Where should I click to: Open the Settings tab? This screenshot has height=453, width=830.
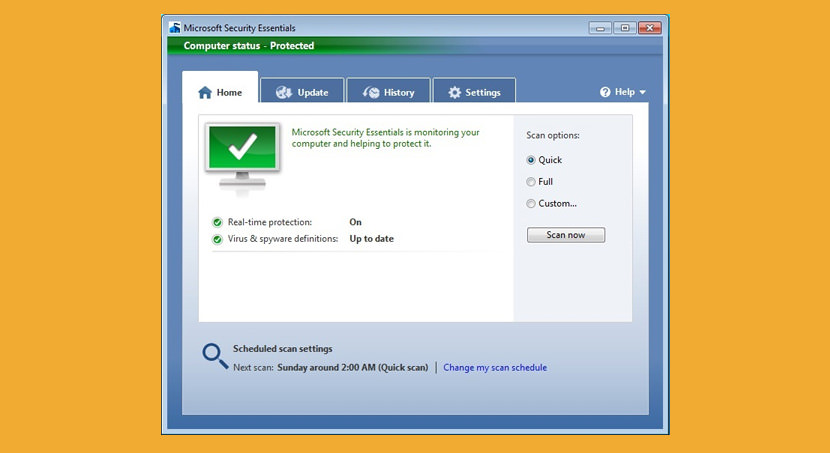pos(474,90)
